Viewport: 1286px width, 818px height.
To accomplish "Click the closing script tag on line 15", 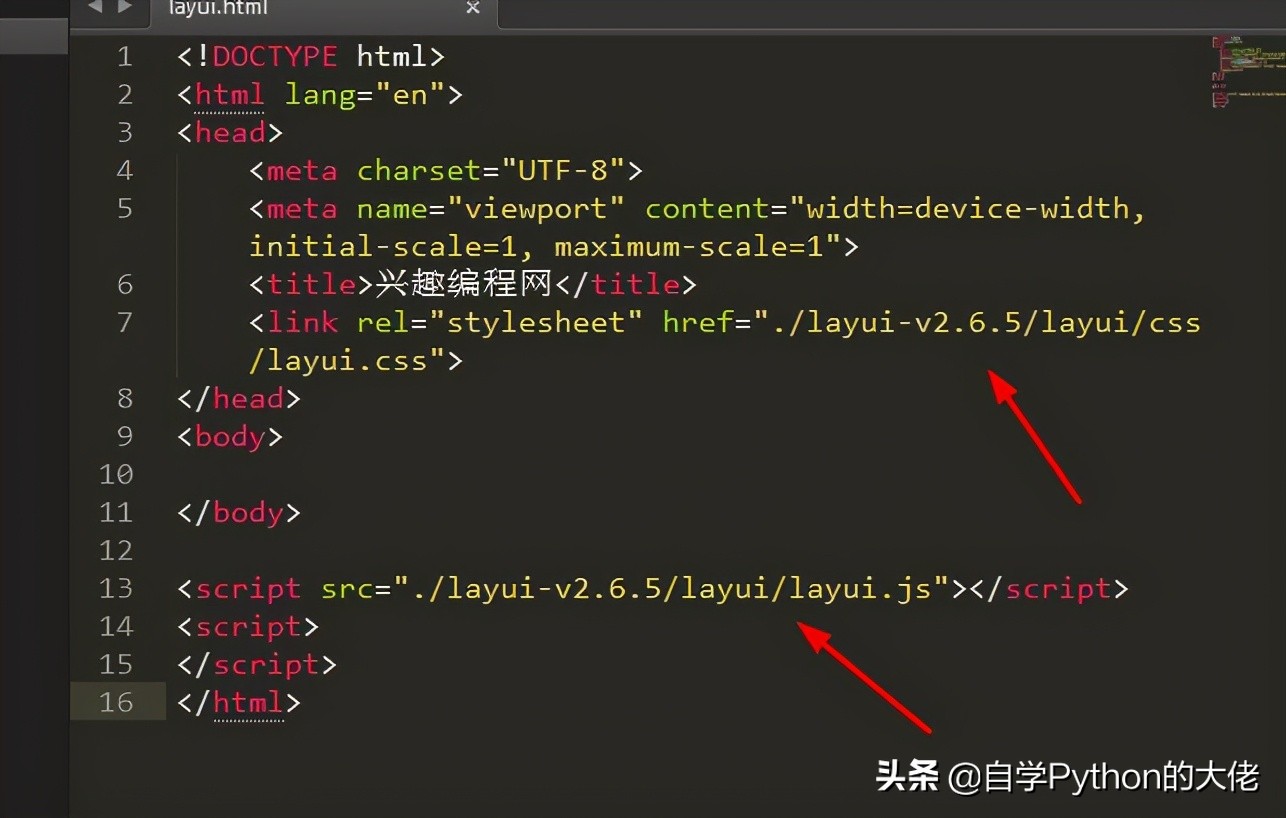I will coord(257,664).
